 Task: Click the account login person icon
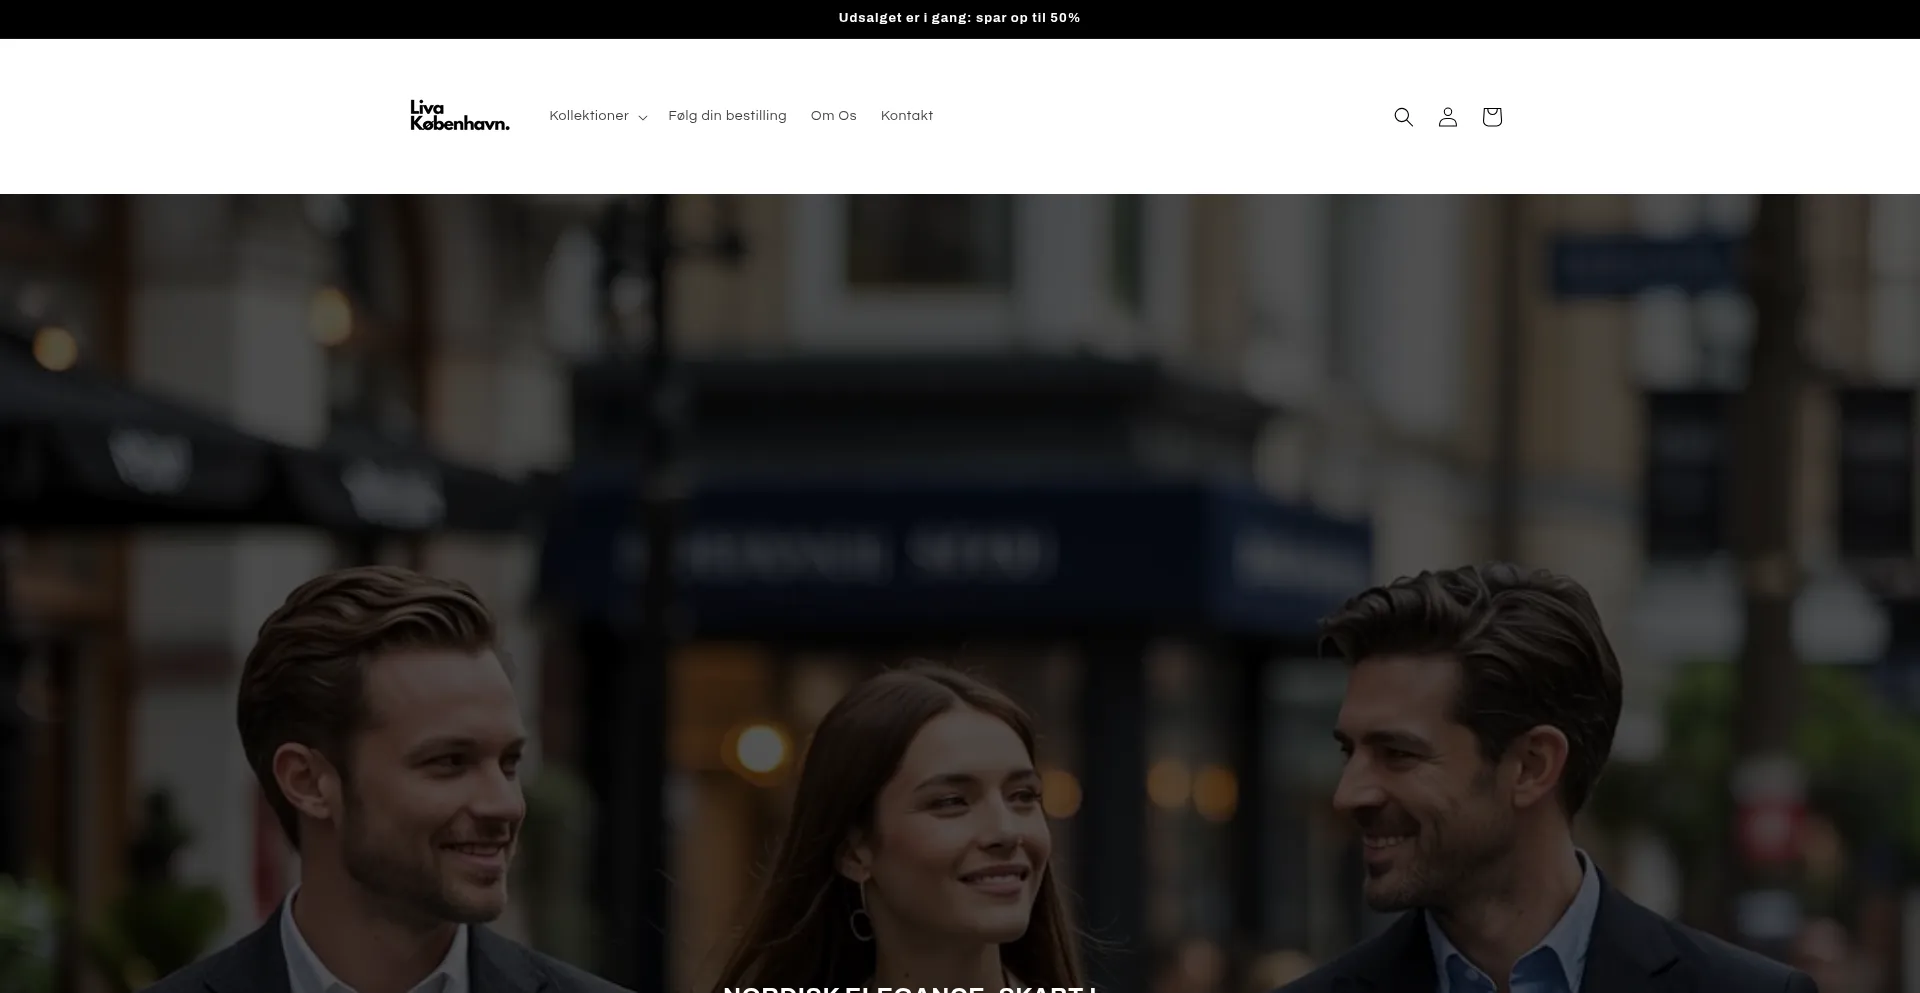coord(1447,117)
